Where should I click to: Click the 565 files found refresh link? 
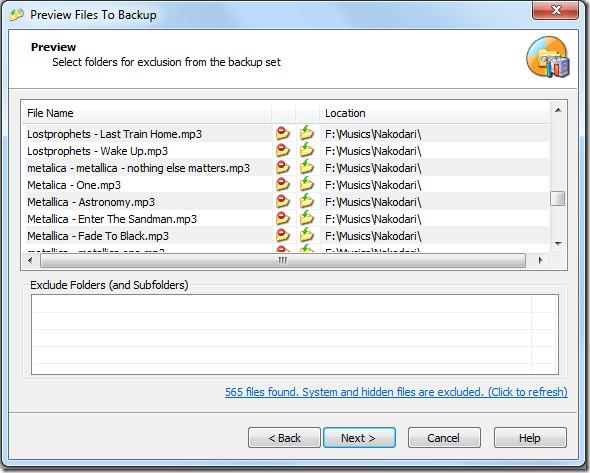point(396,392)
